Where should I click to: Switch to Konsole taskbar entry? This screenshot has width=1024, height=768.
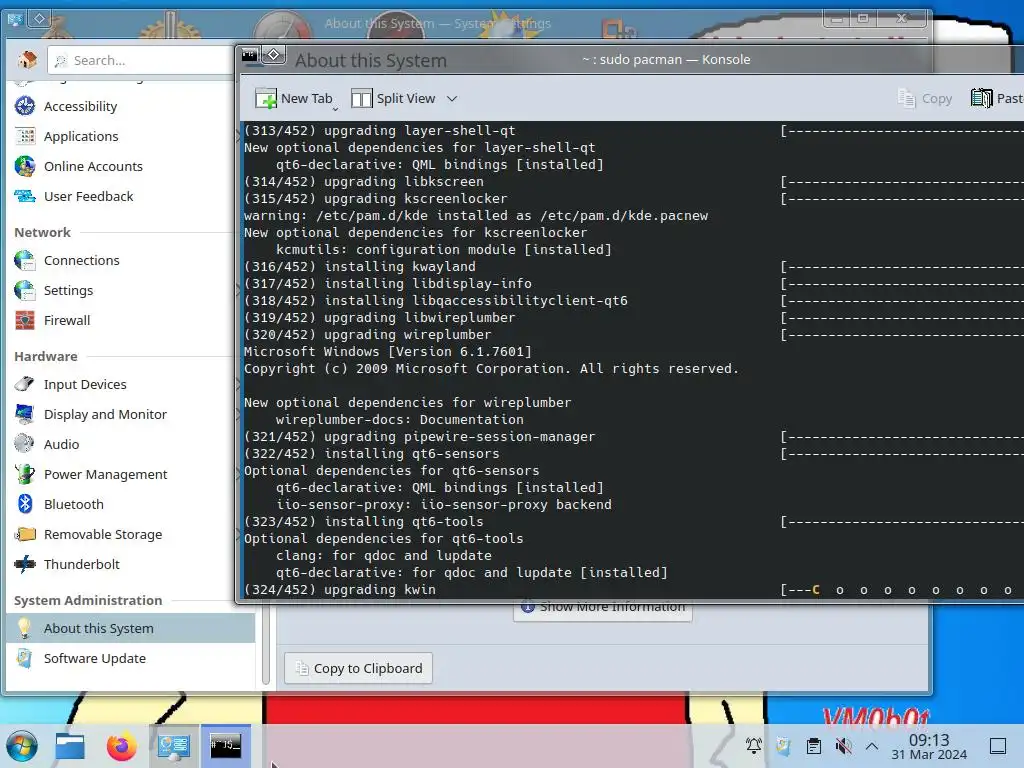tap(225, 746)
